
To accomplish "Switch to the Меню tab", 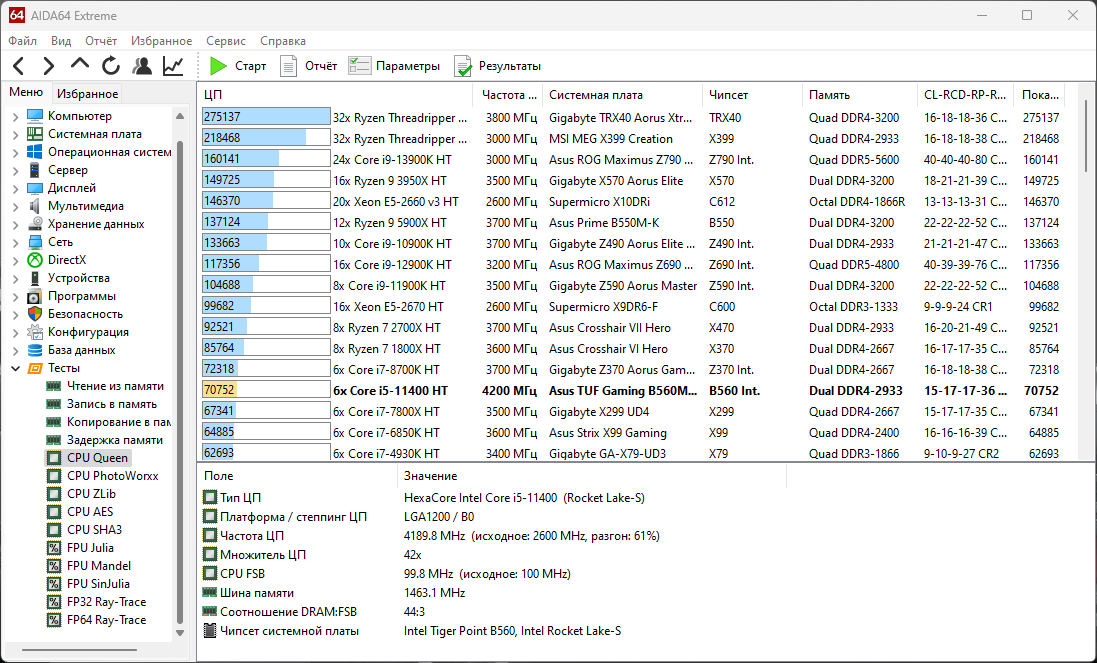I will (26, 92).
